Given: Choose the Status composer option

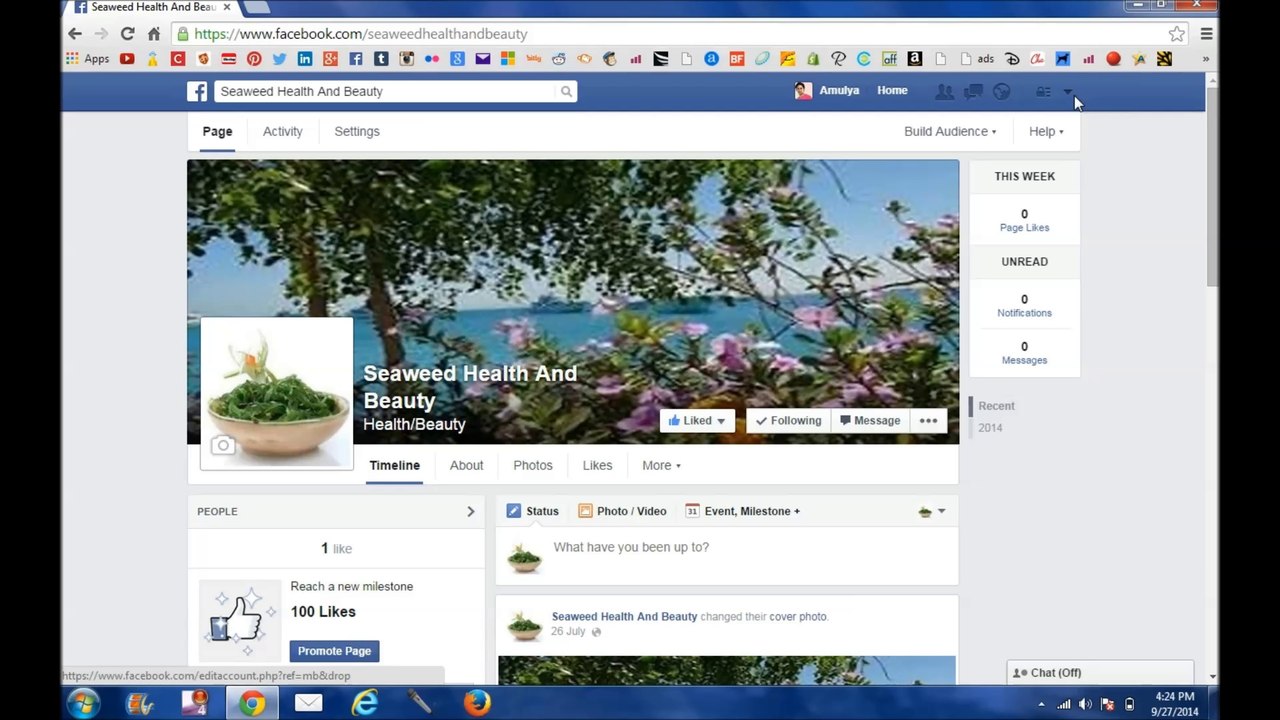Looking at the screenshot, I should click(533, 511).
